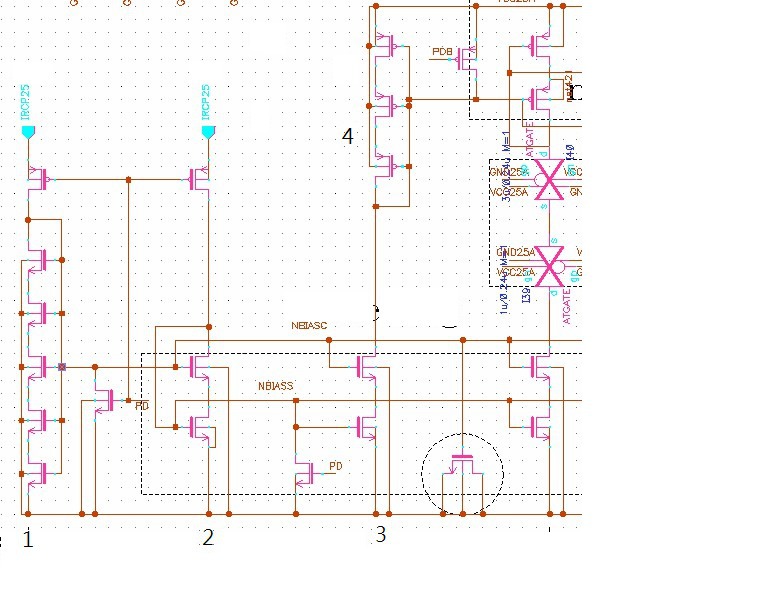Image resolution: width=768 pixels, height=614 pixels.
Task: Click the wire junction above the RD transistor
Action: pos(95,367)
